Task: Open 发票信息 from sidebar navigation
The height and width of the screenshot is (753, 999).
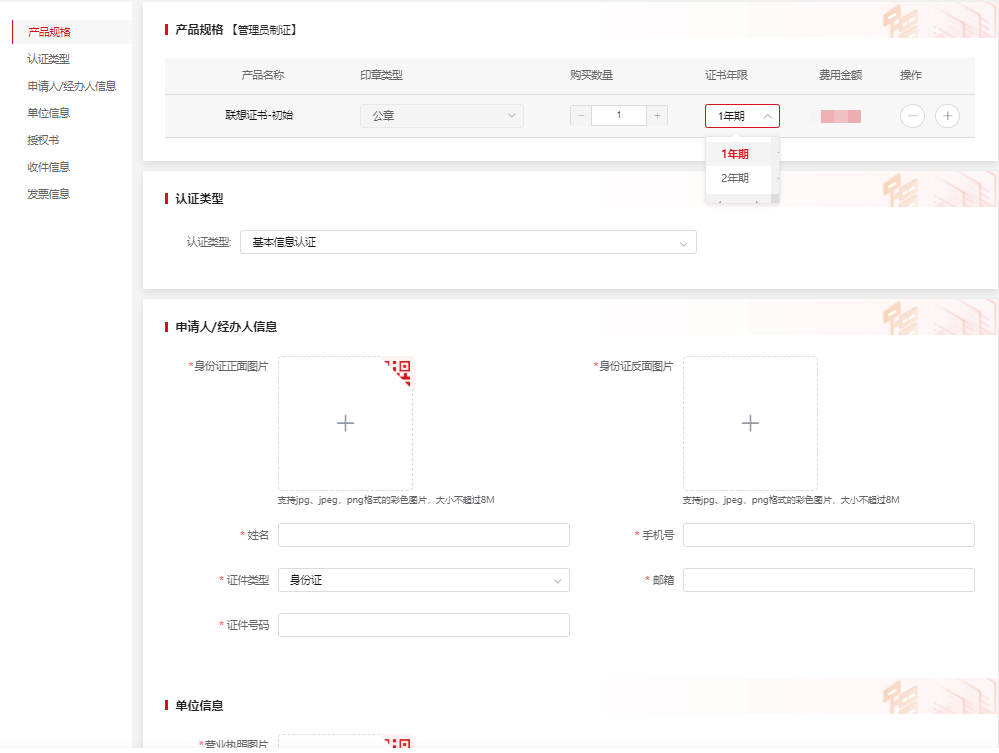Action: 49,194
